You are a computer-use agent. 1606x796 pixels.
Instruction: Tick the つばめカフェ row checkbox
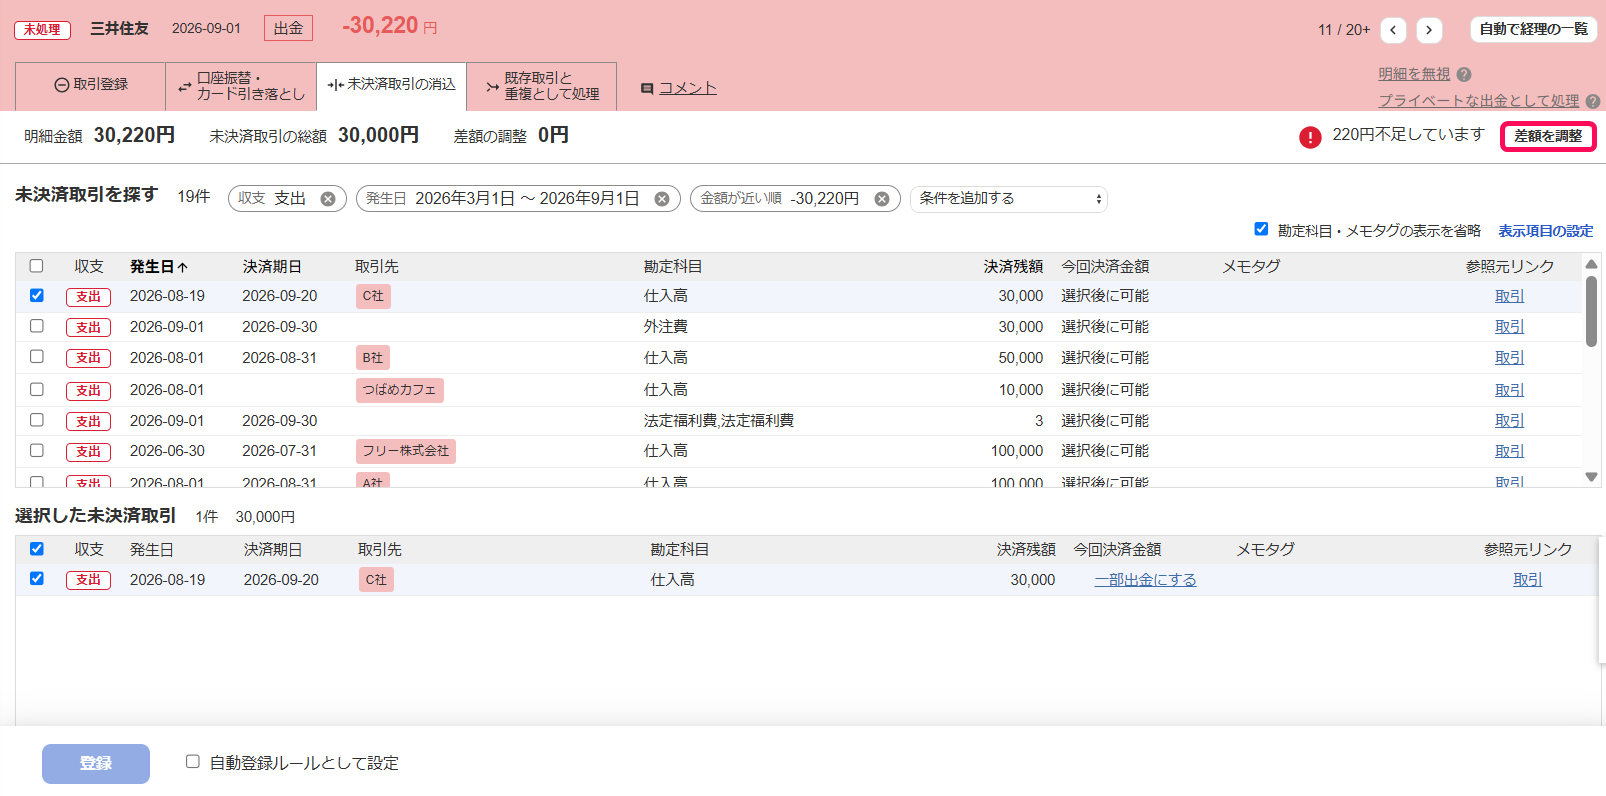click(x=37, y=389)
